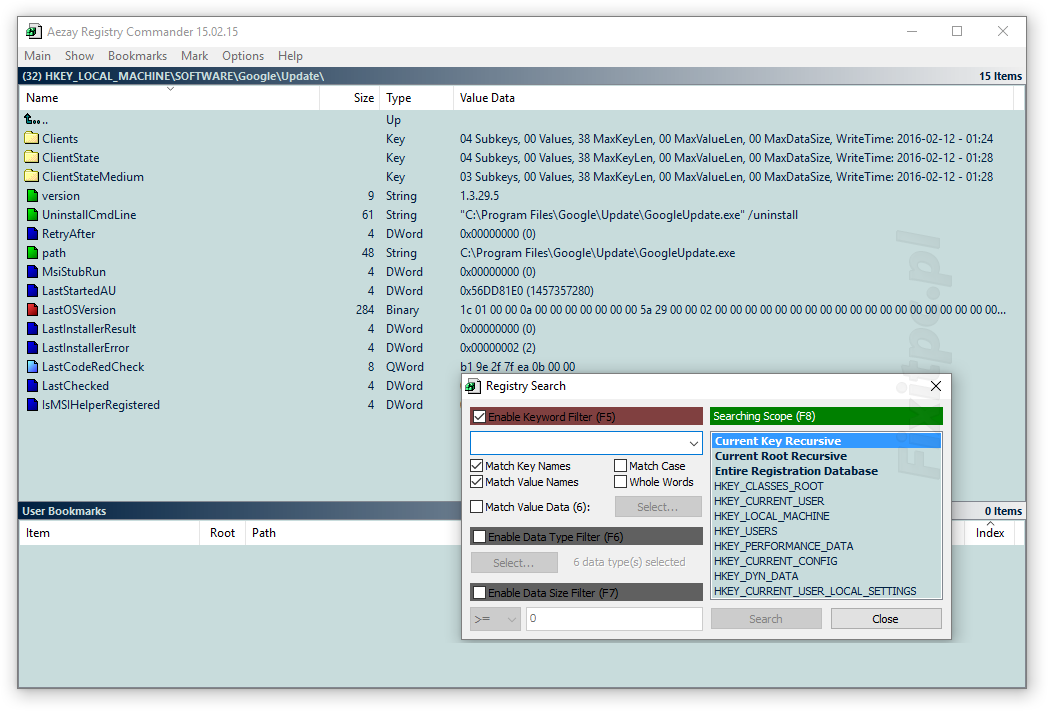1048x711 pixels.
Task: Click the green string icon beside version
Action: coord(32,196)
